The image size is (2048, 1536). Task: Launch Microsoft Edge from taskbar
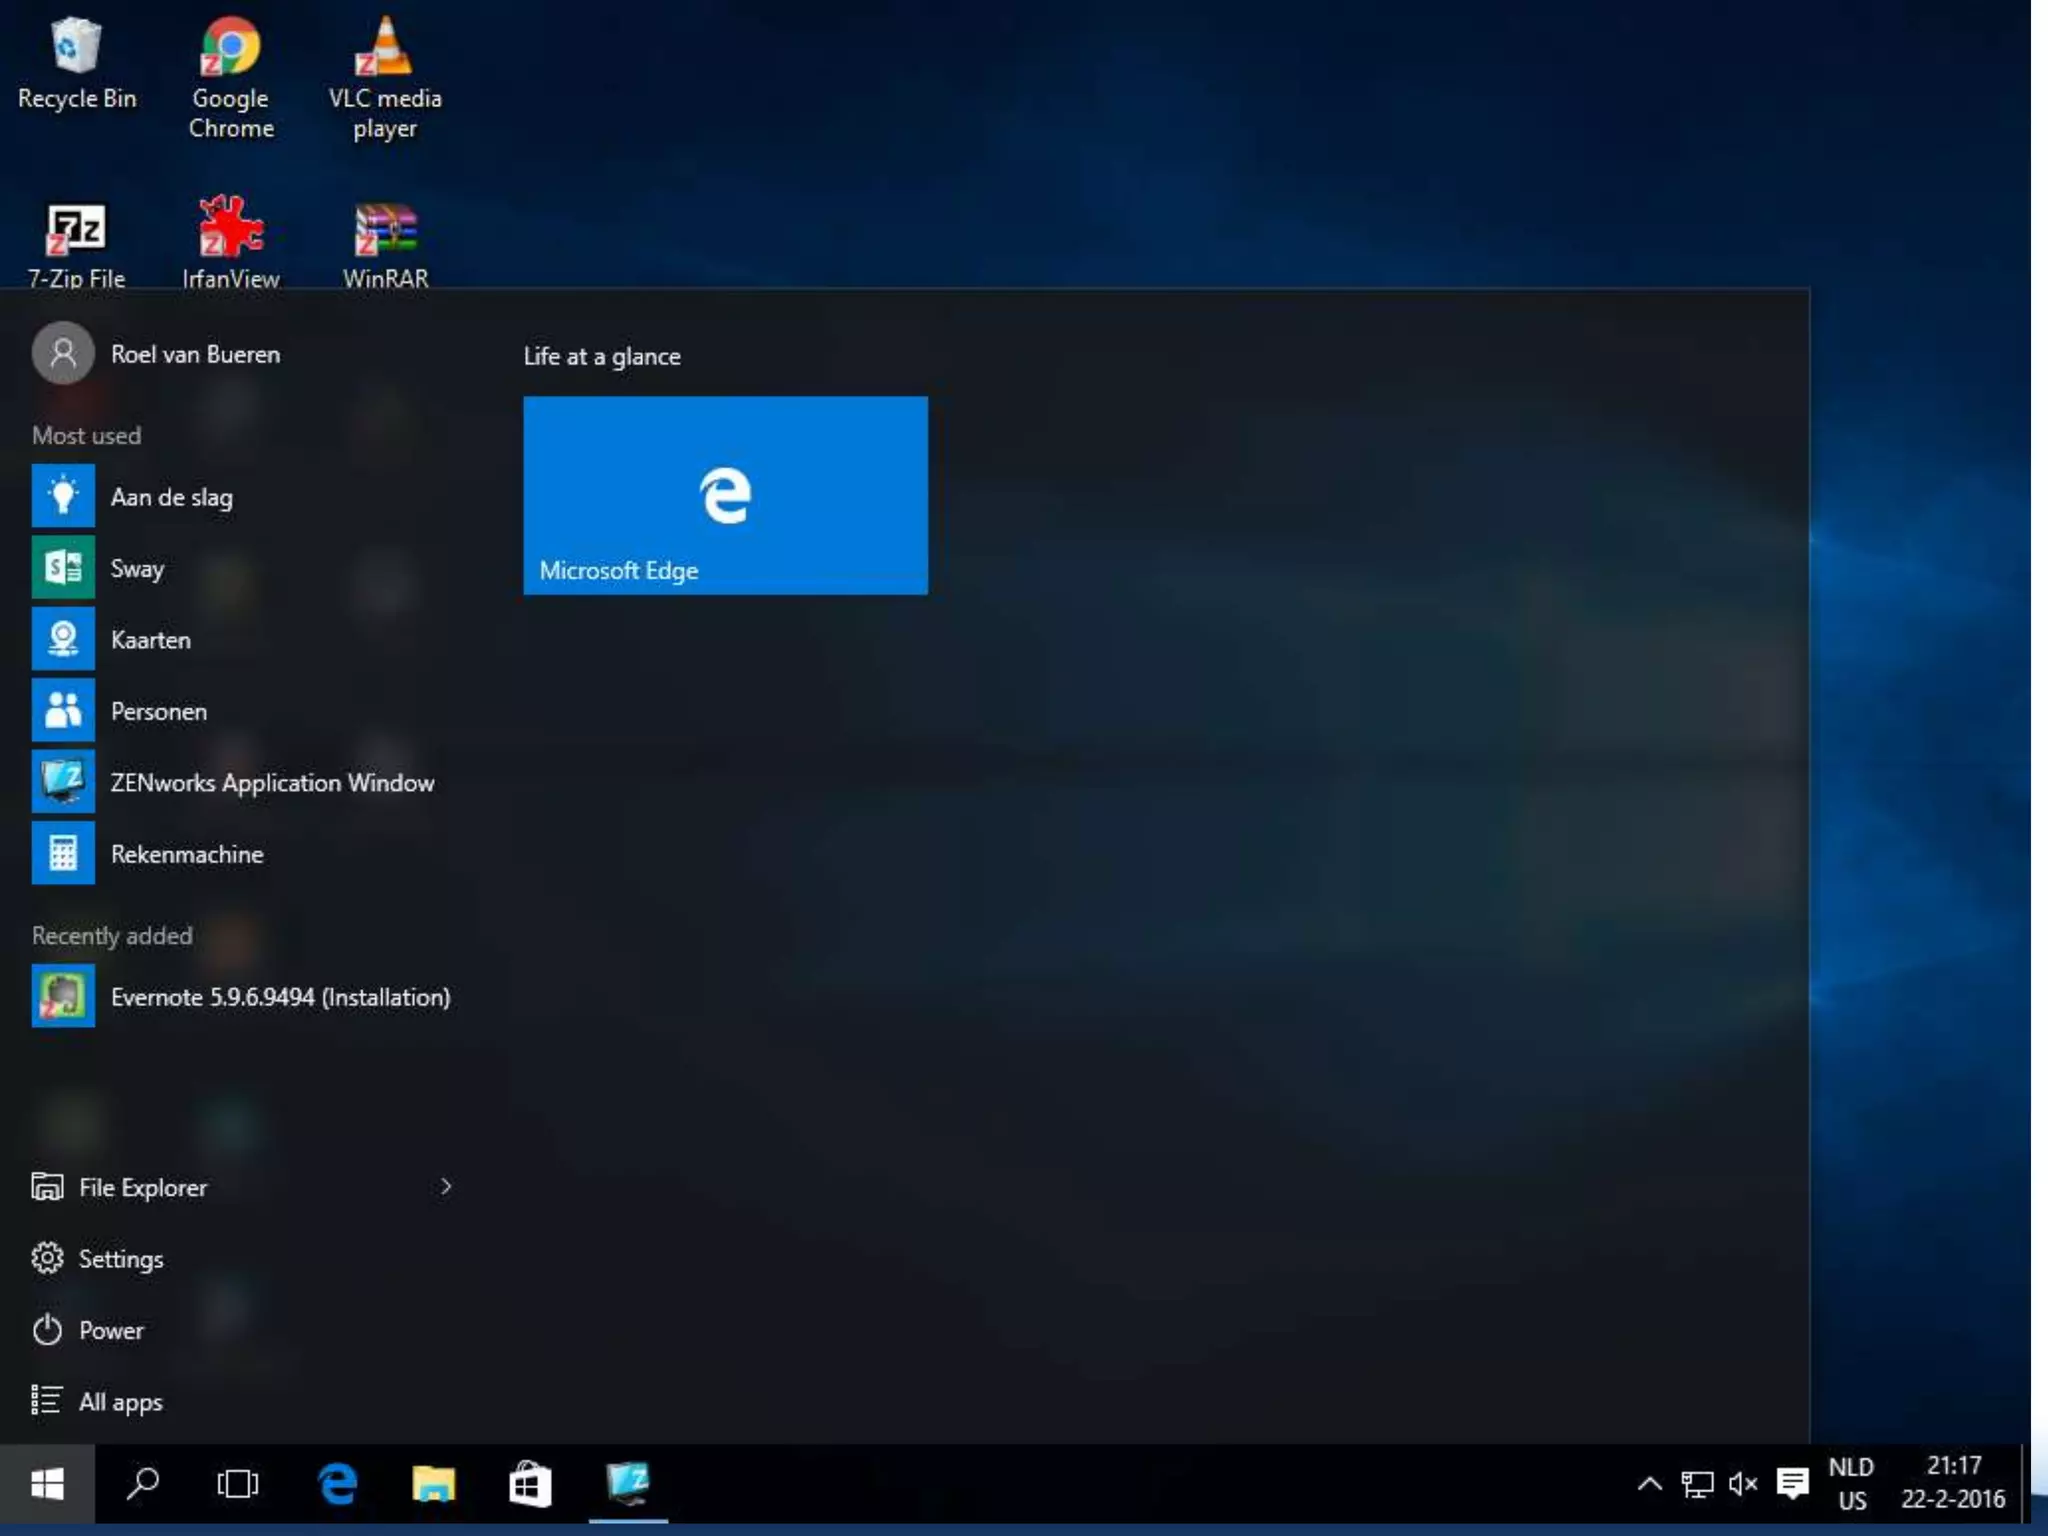point(337,1484)
